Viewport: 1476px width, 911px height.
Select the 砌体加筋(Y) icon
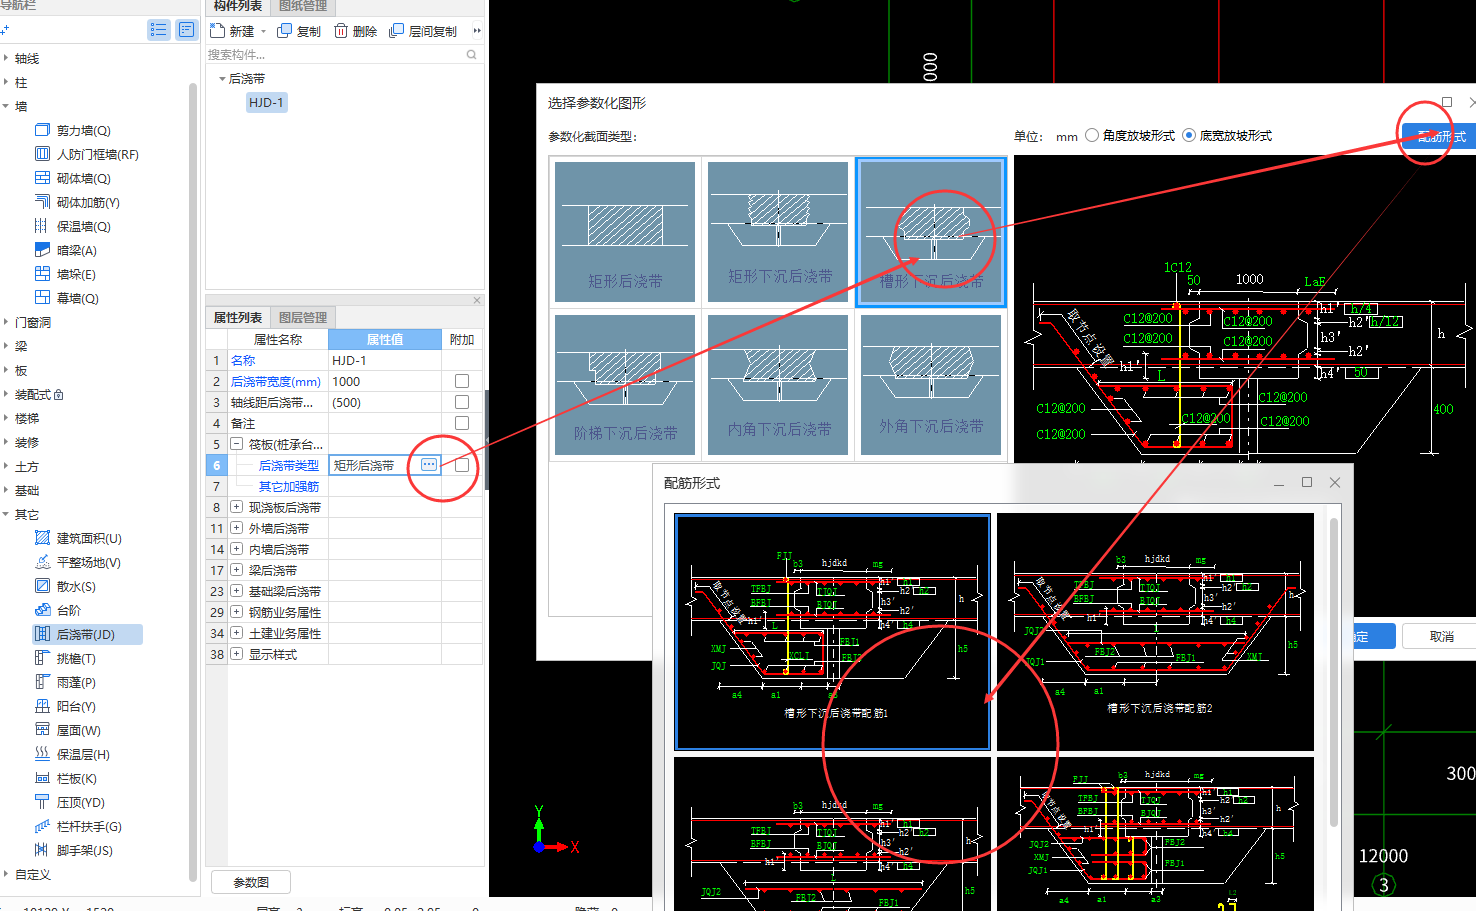tap(42, 202)
